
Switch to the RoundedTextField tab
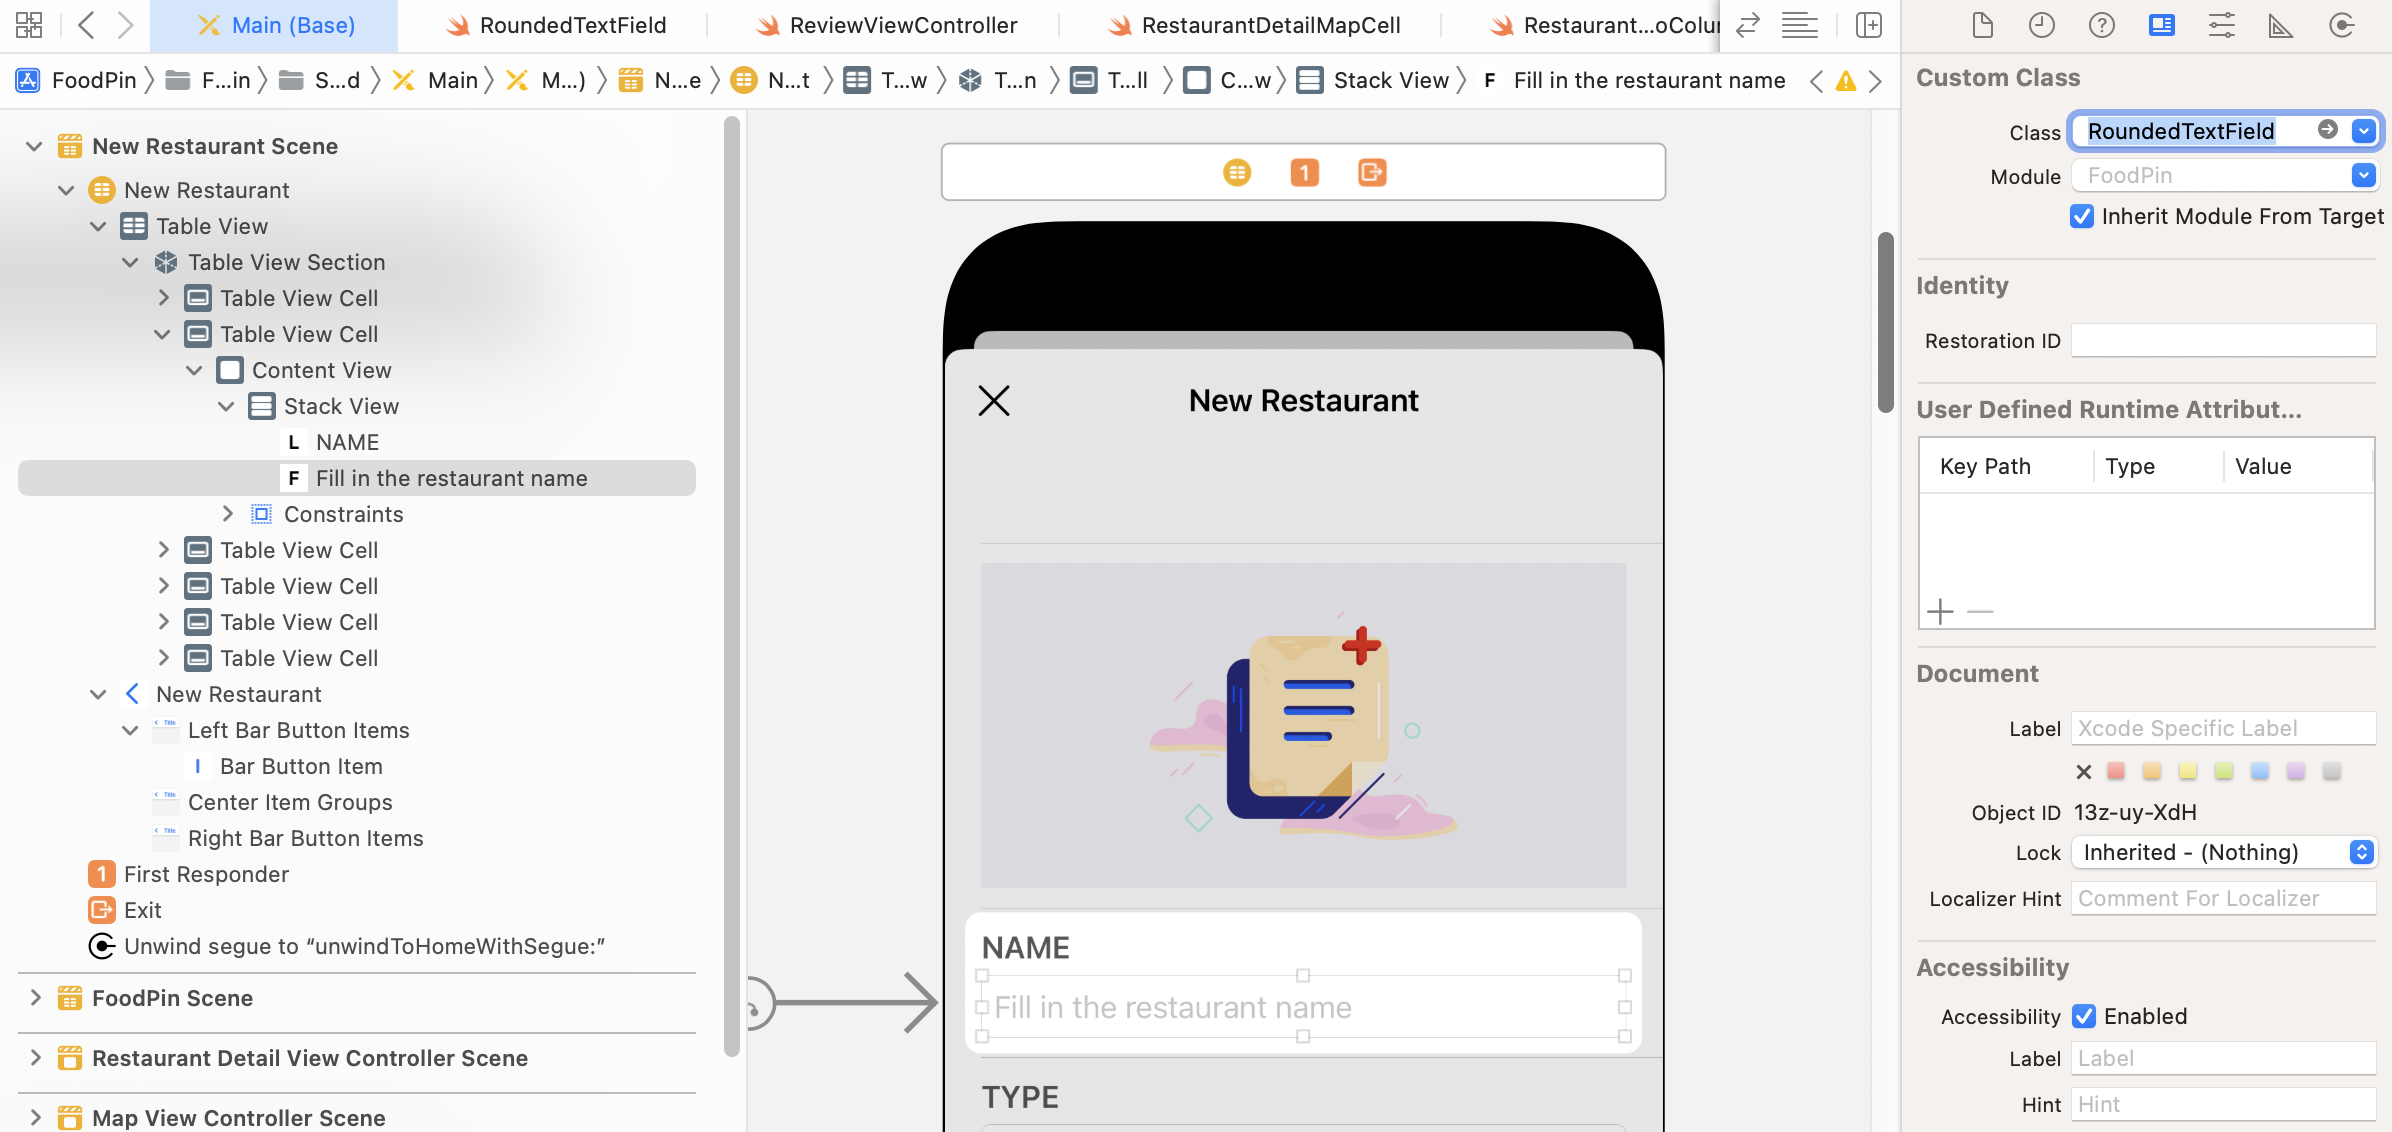[x=557, y=25]
